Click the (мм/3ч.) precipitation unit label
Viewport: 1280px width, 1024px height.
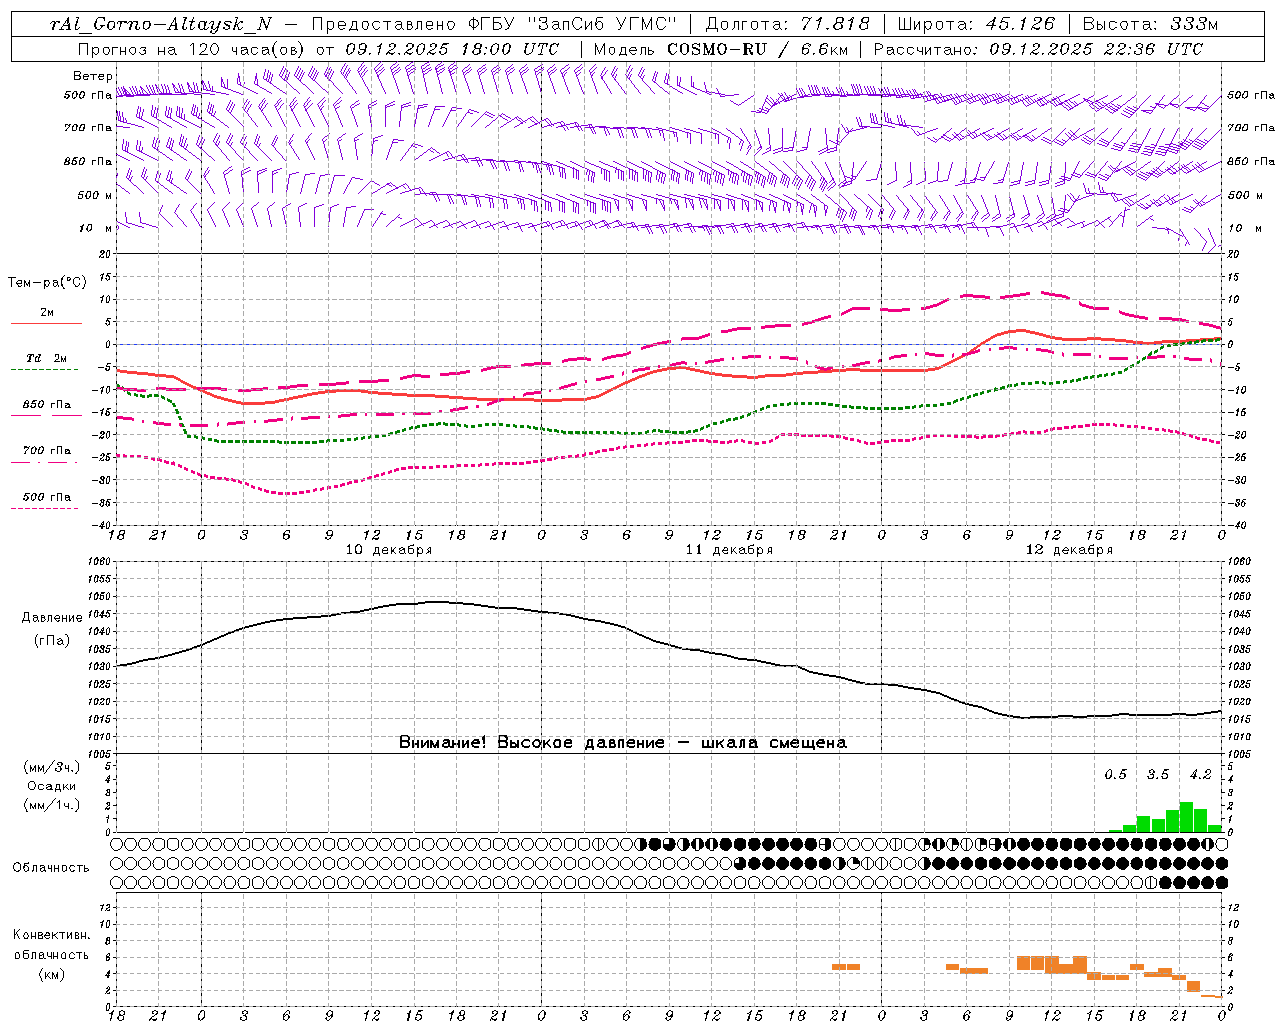coord(52,767)
